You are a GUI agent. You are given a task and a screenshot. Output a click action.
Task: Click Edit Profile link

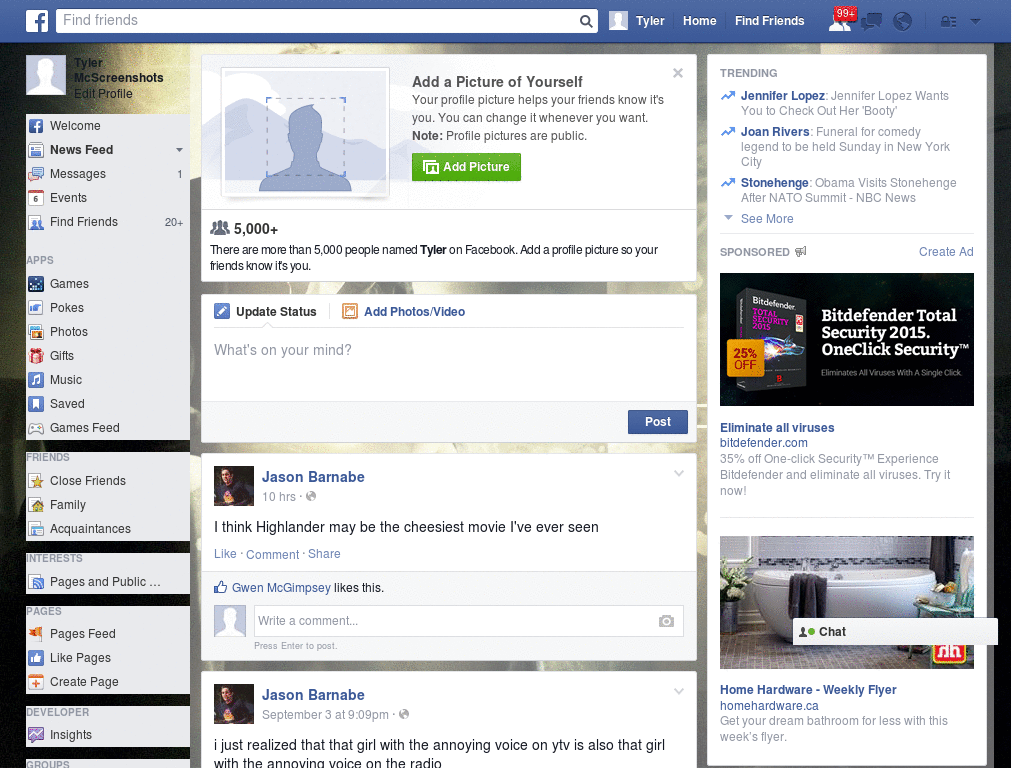(x=103, y=93)
